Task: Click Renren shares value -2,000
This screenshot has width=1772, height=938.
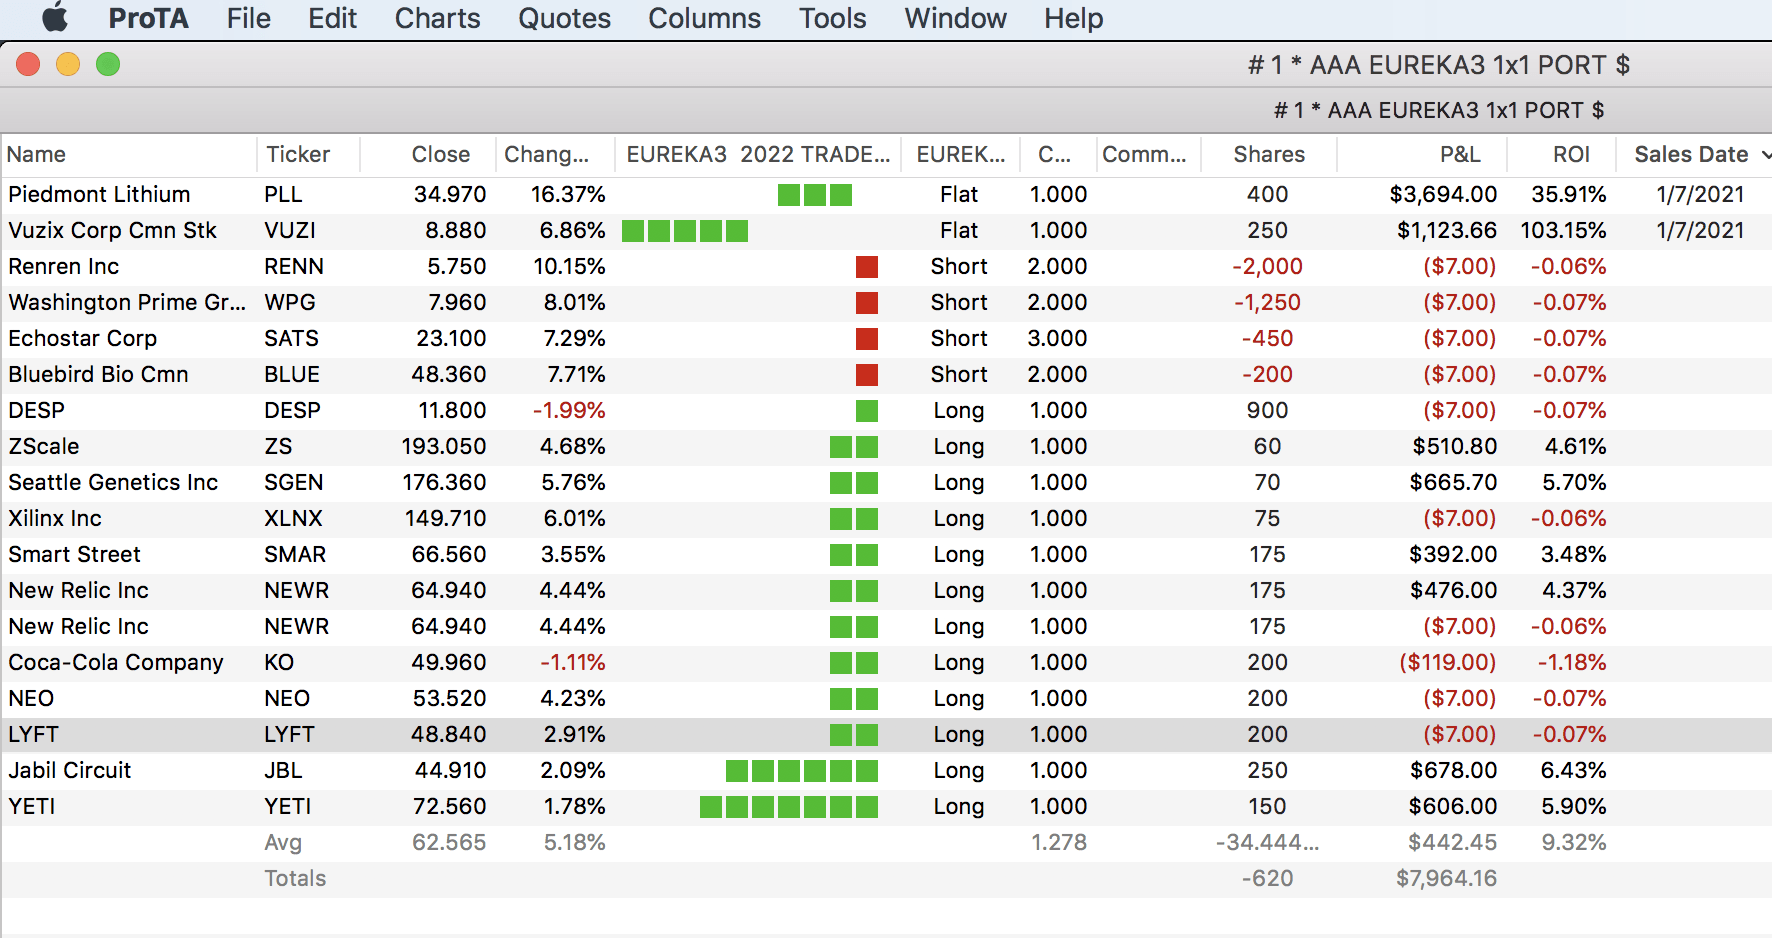Action: tap(1268, 266)
